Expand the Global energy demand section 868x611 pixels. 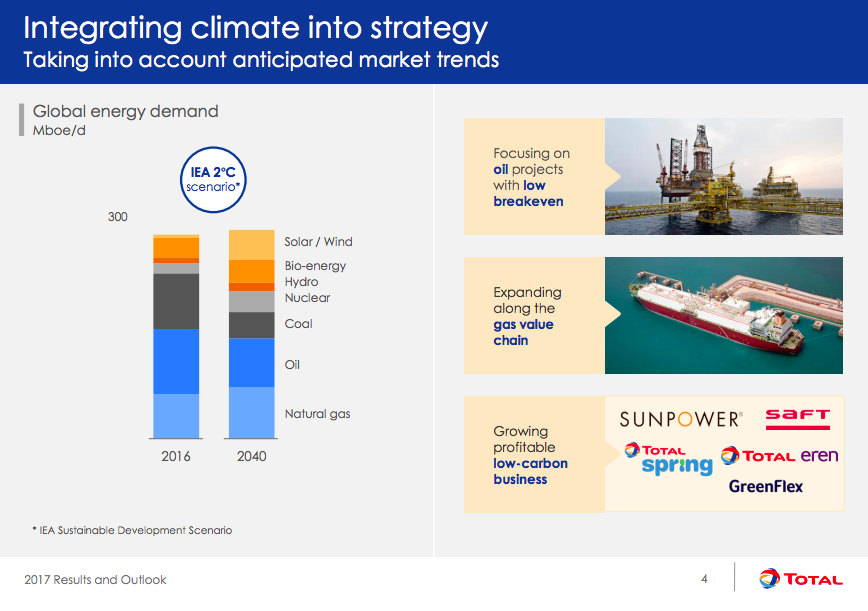point(124,111)
